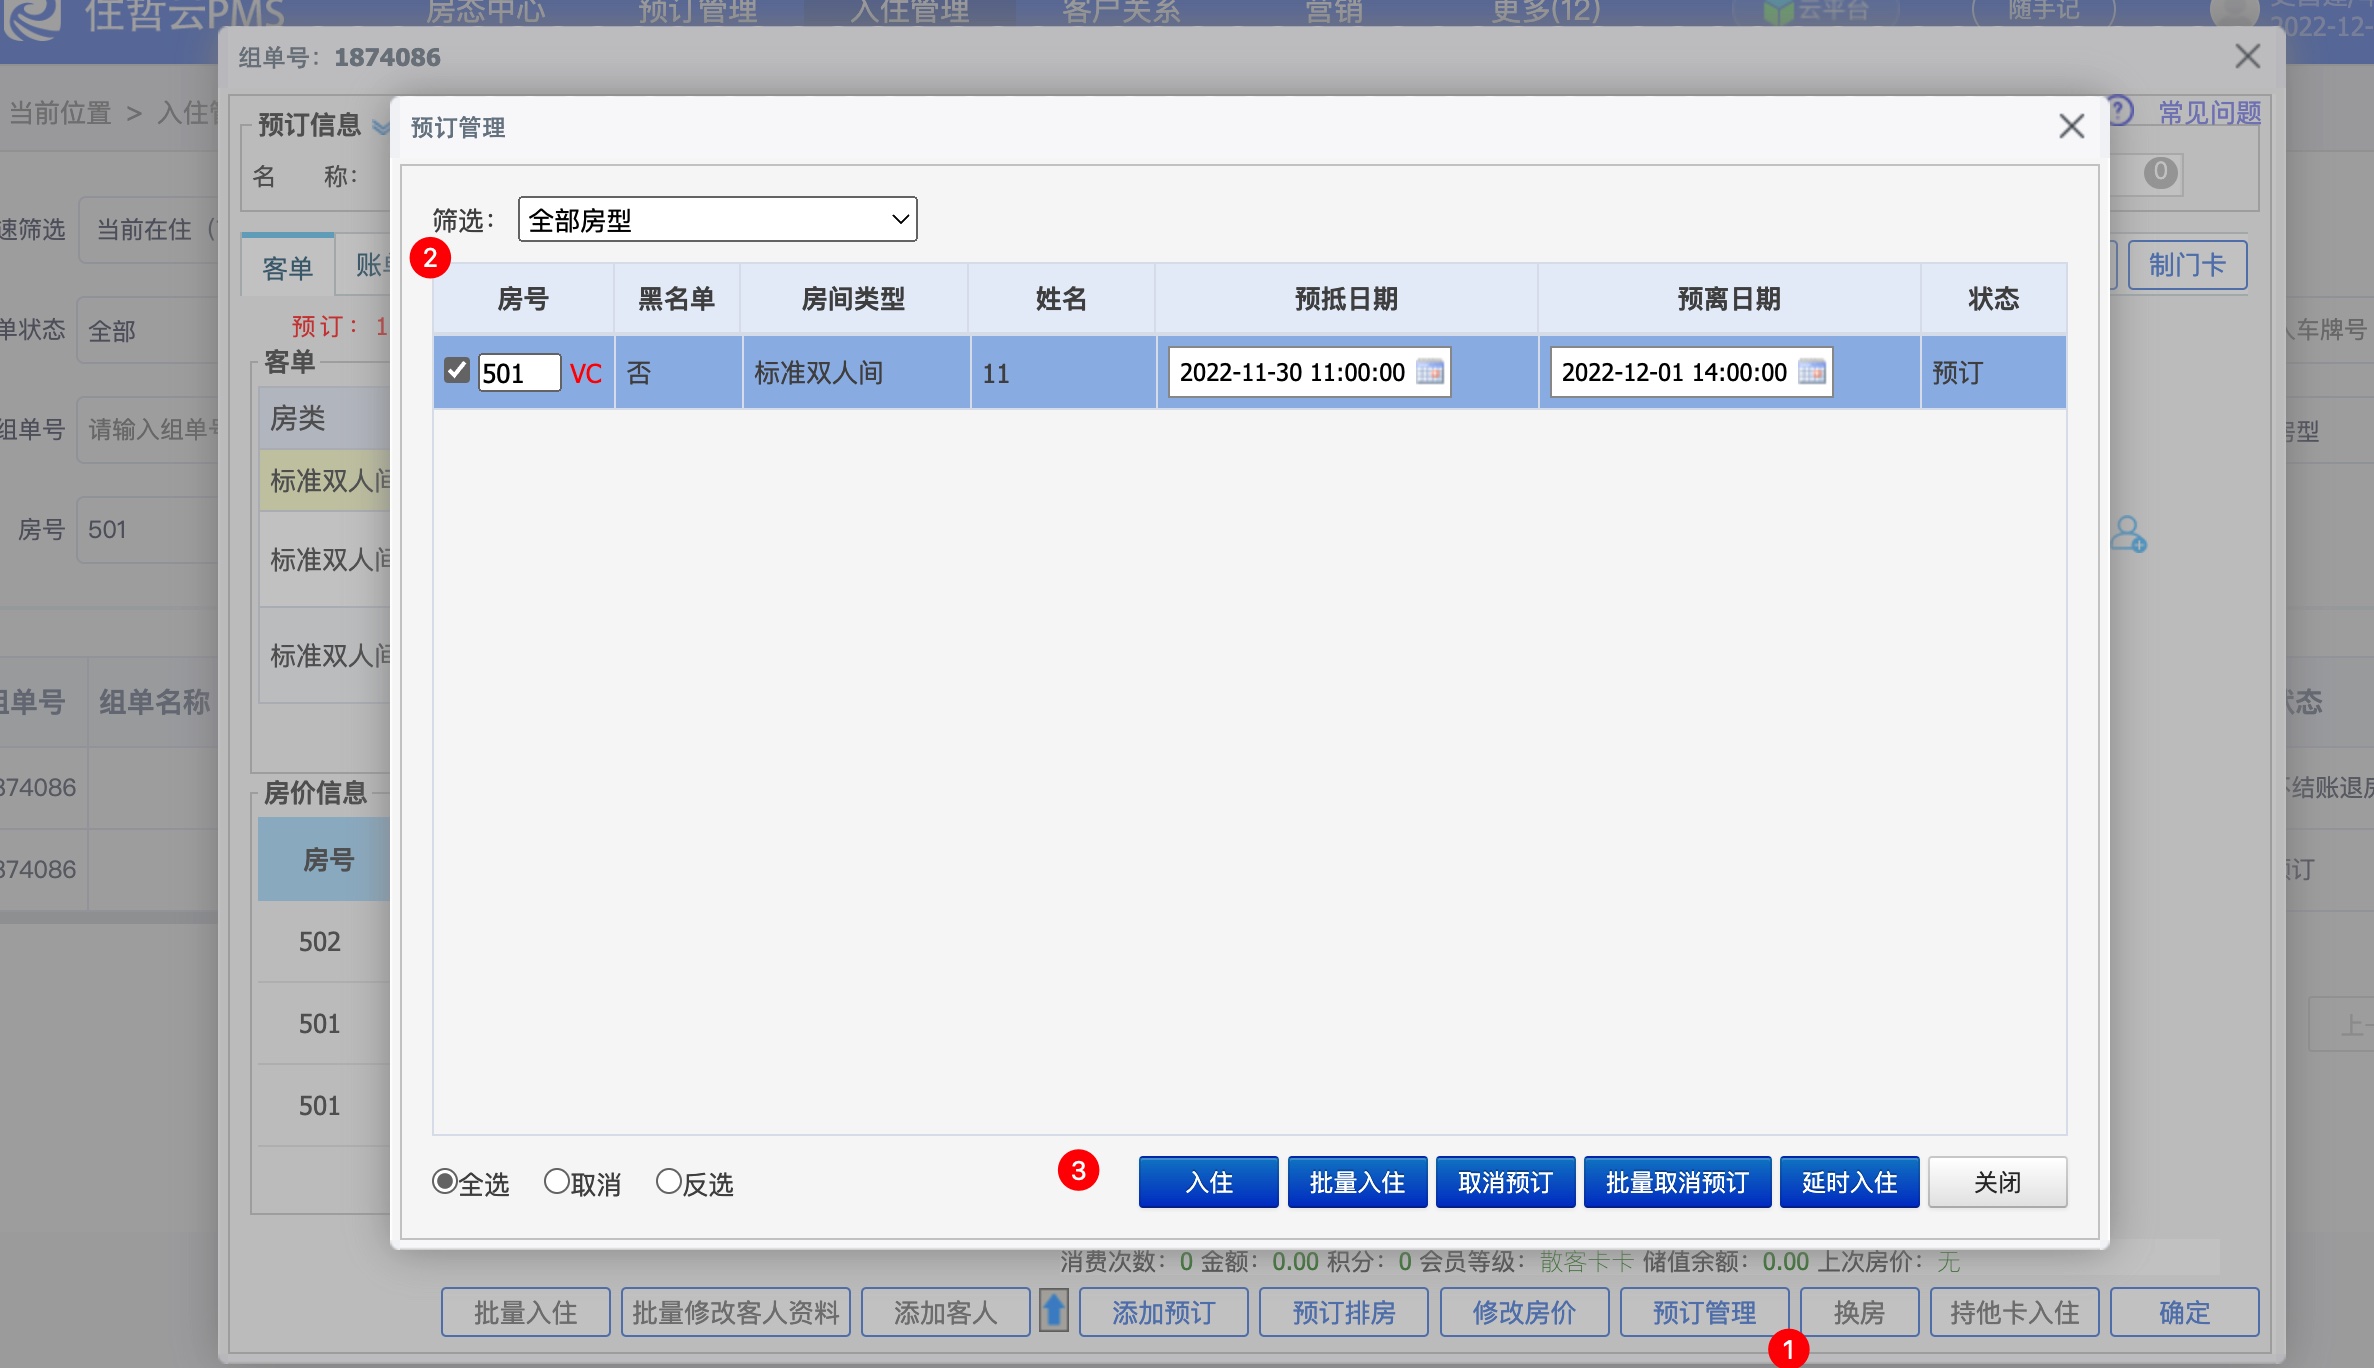
Task: Click 批量入住 in the bottom toolbar
Action: [x=526, y=1312]
